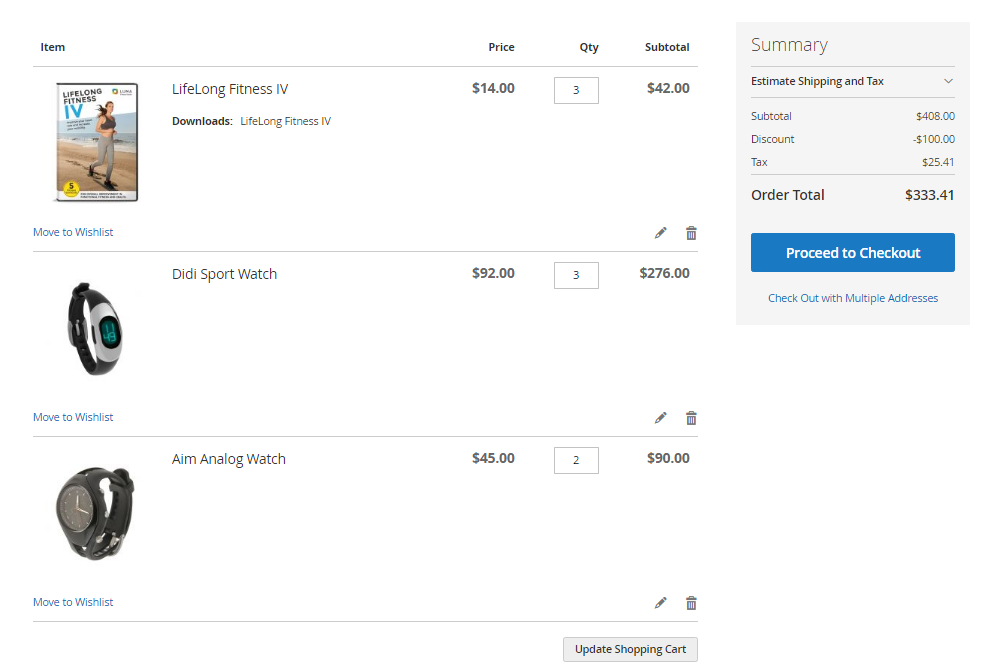Click quantity box for Didi Sport Watch
This screenshot has width=993, height=667.
coord(576,275)
